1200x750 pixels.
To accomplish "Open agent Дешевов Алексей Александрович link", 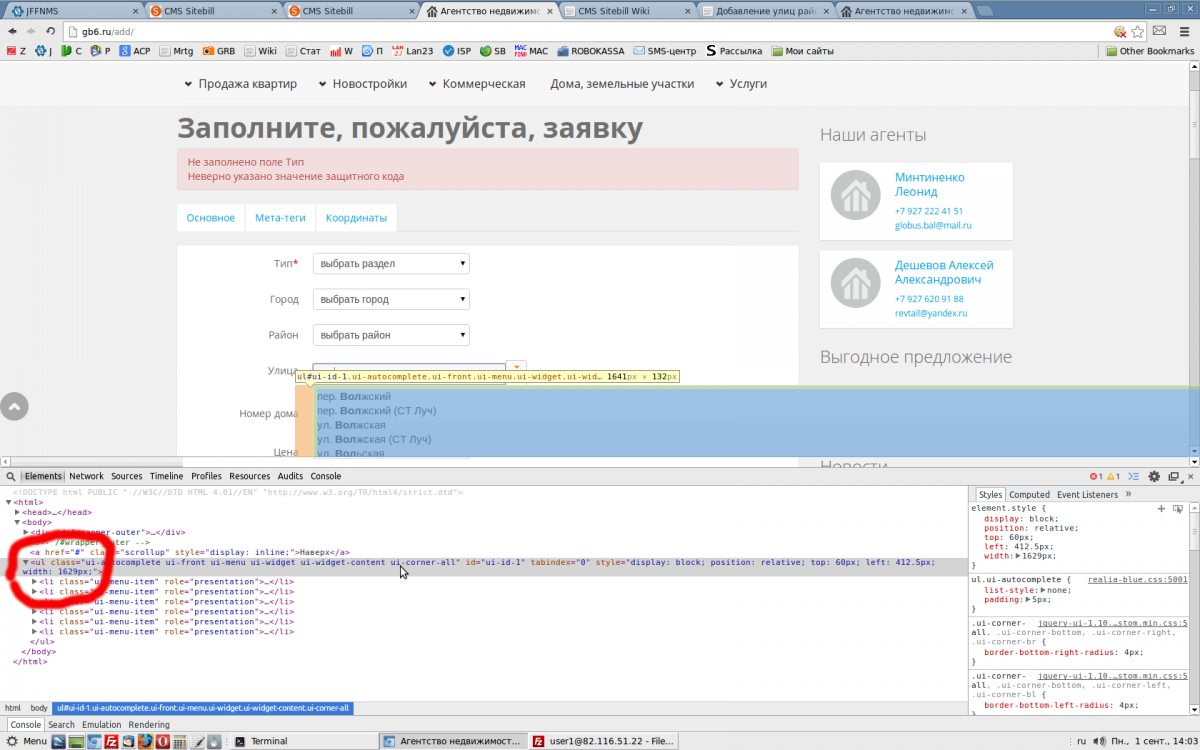I will coord(944,272).
